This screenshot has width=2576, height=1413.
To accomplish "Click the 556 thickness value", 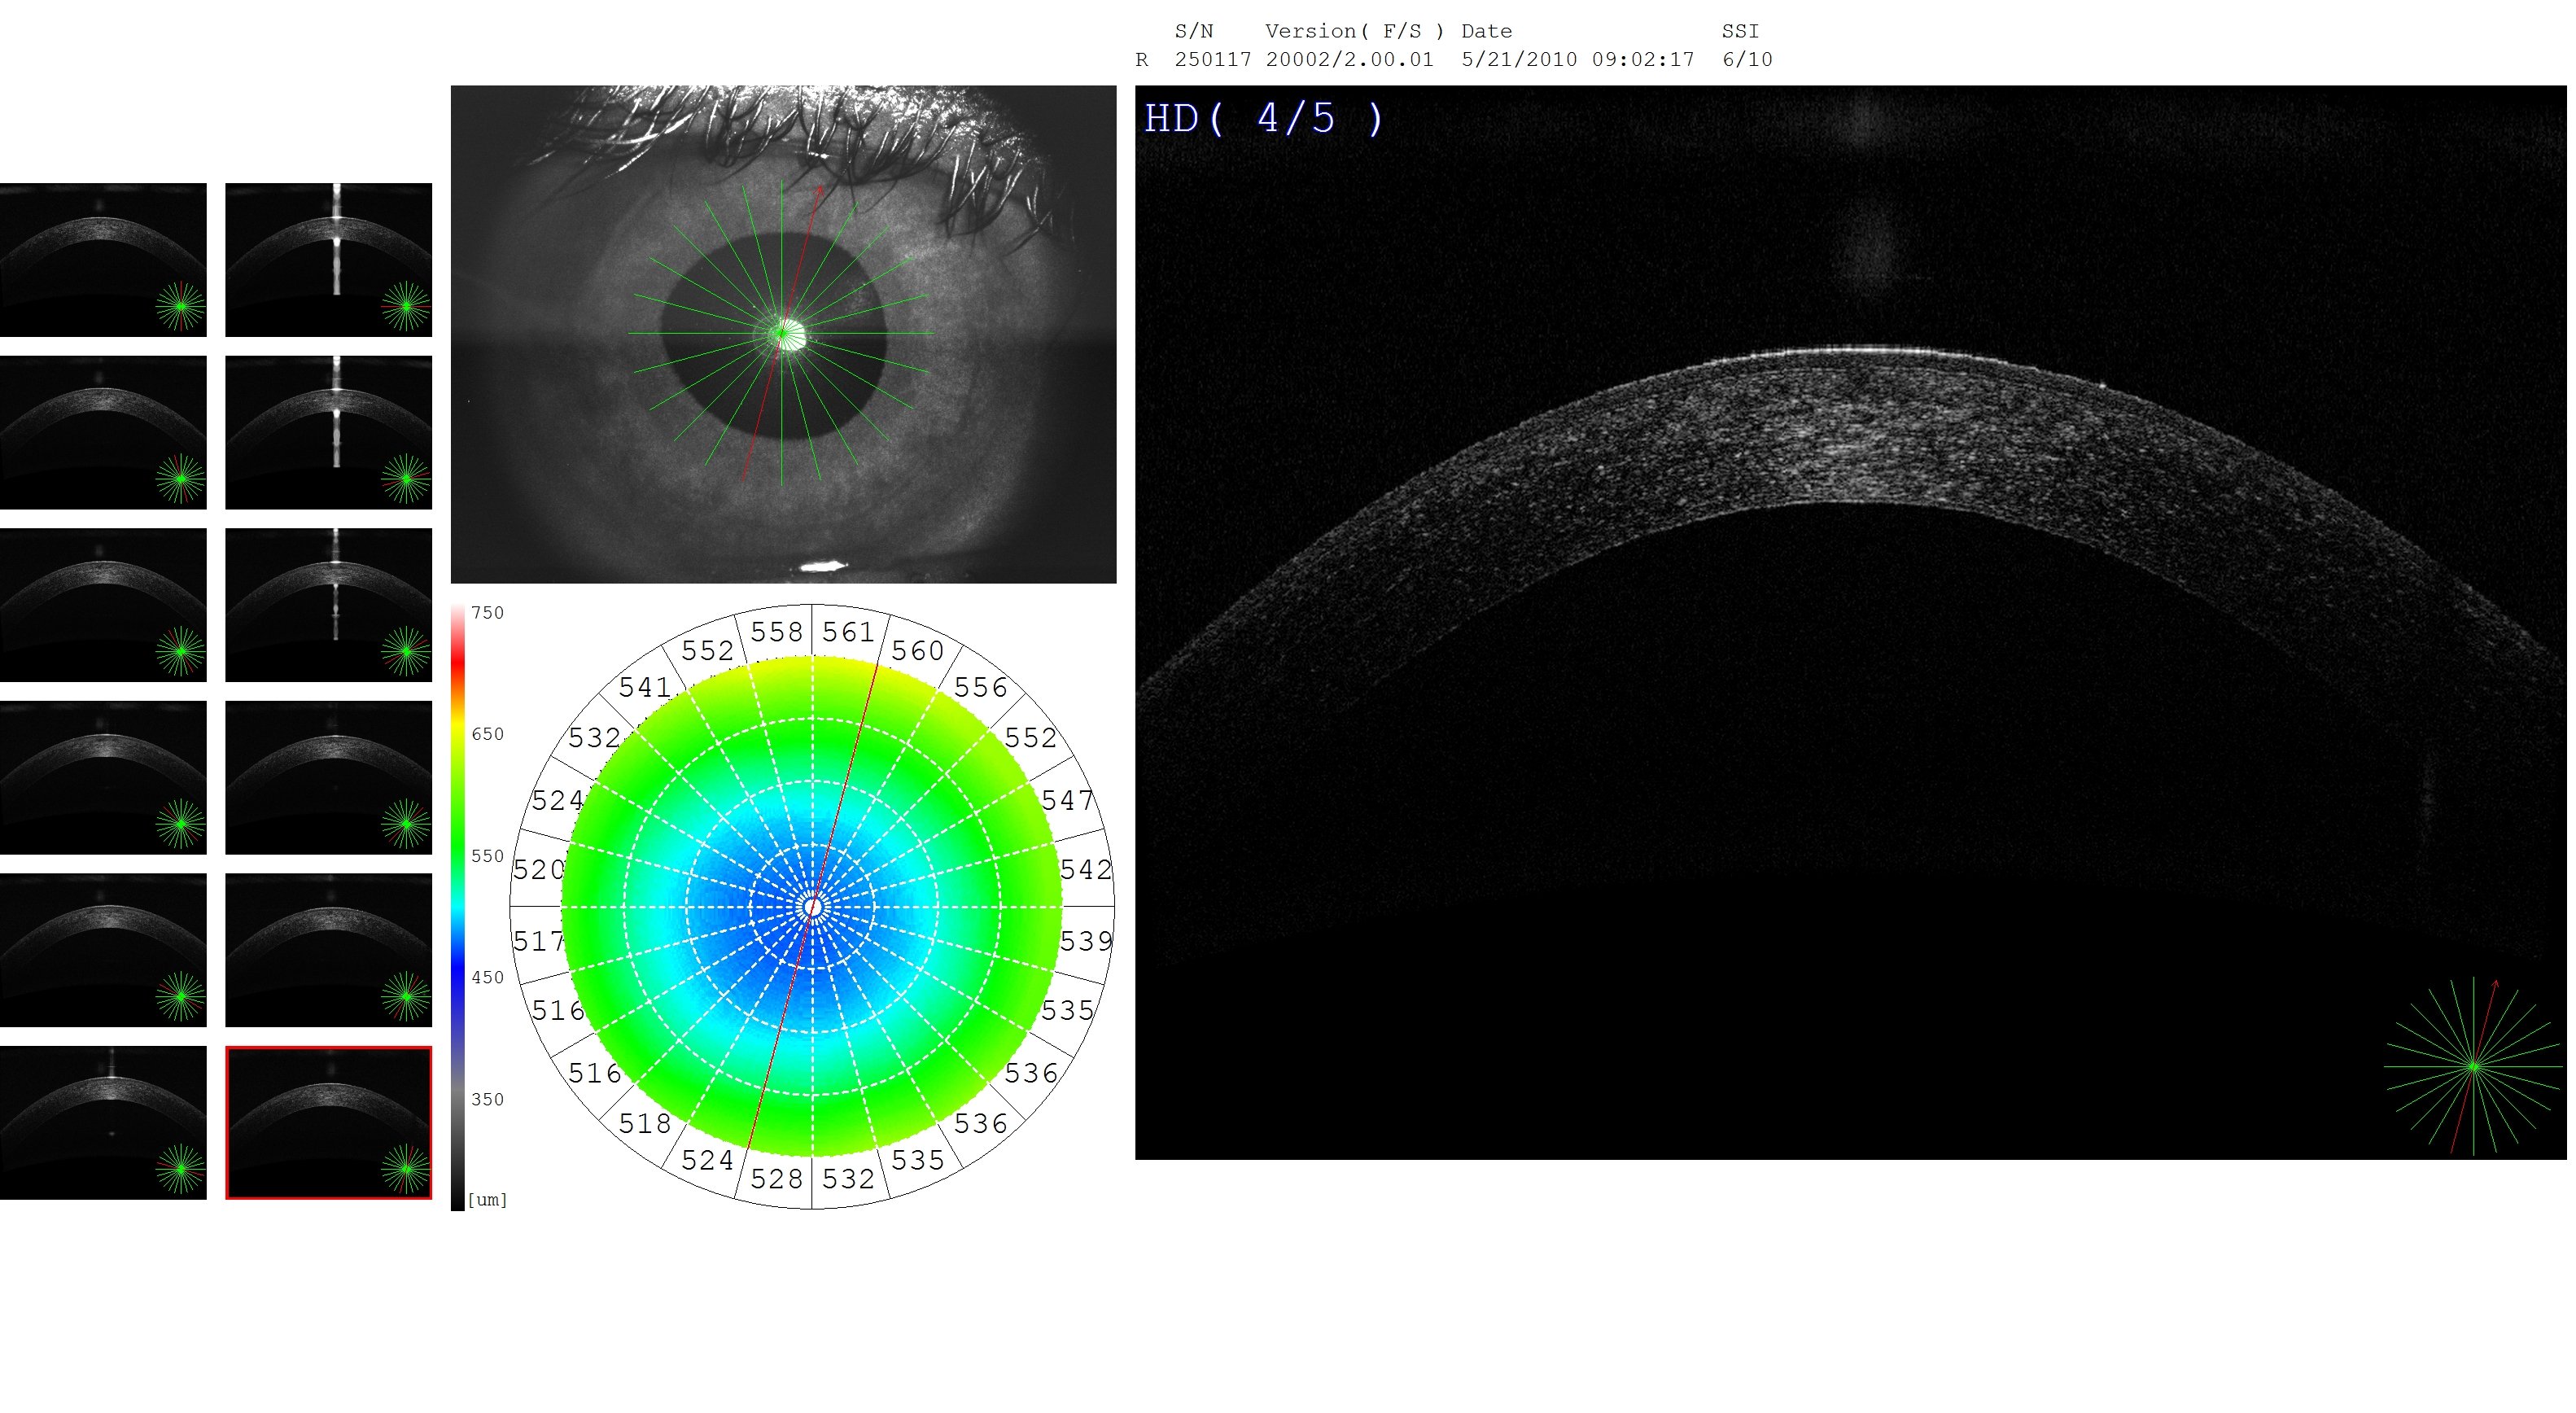I will (980, 687).
